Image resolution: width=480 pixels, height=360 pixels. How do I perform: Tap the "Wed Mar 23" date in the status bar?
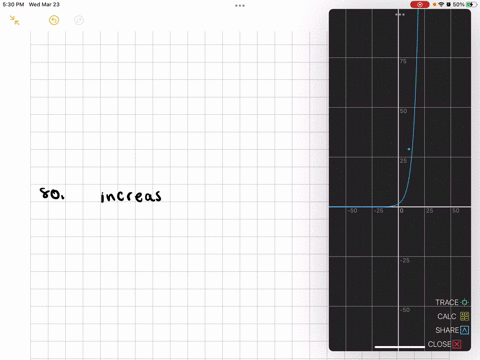tap(44, 4)
